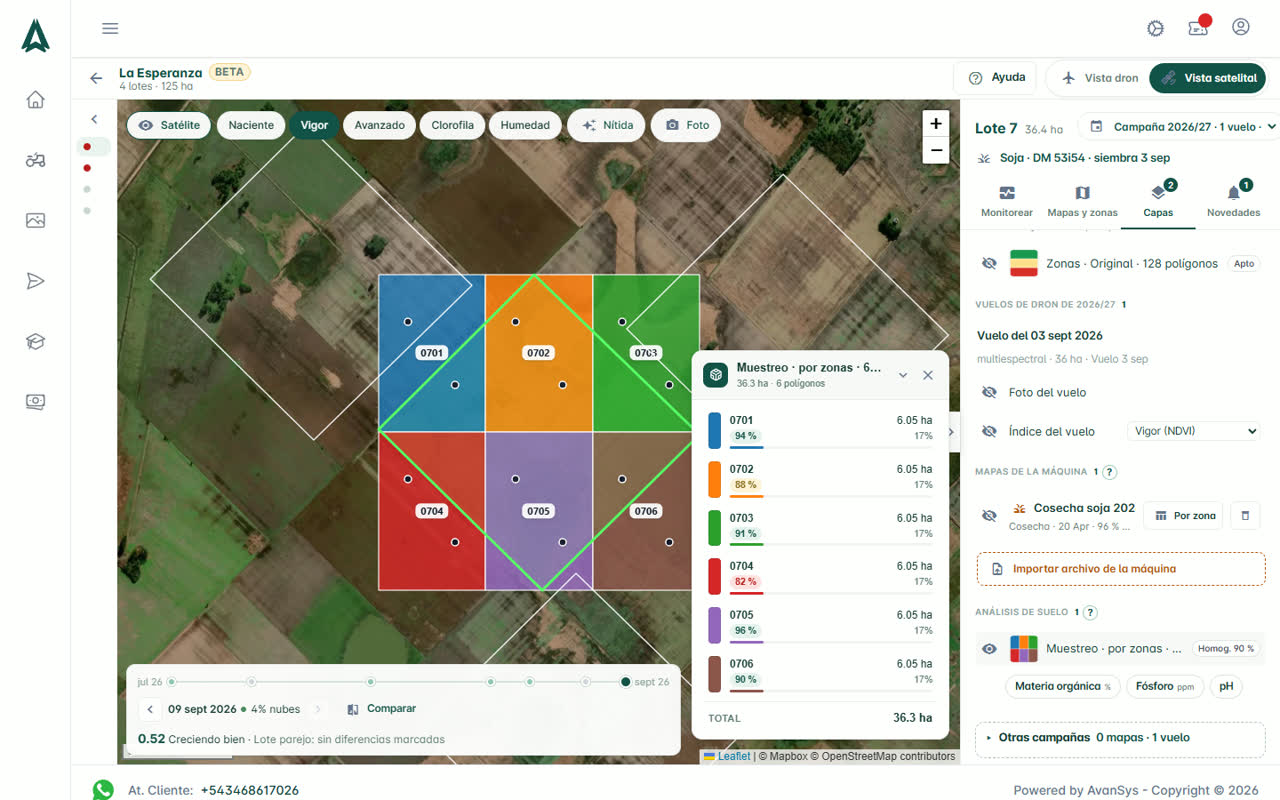Viewport: 1280px width, 800px height.
Task: Select the Clorofila map layer button
Action: [453, 125]
